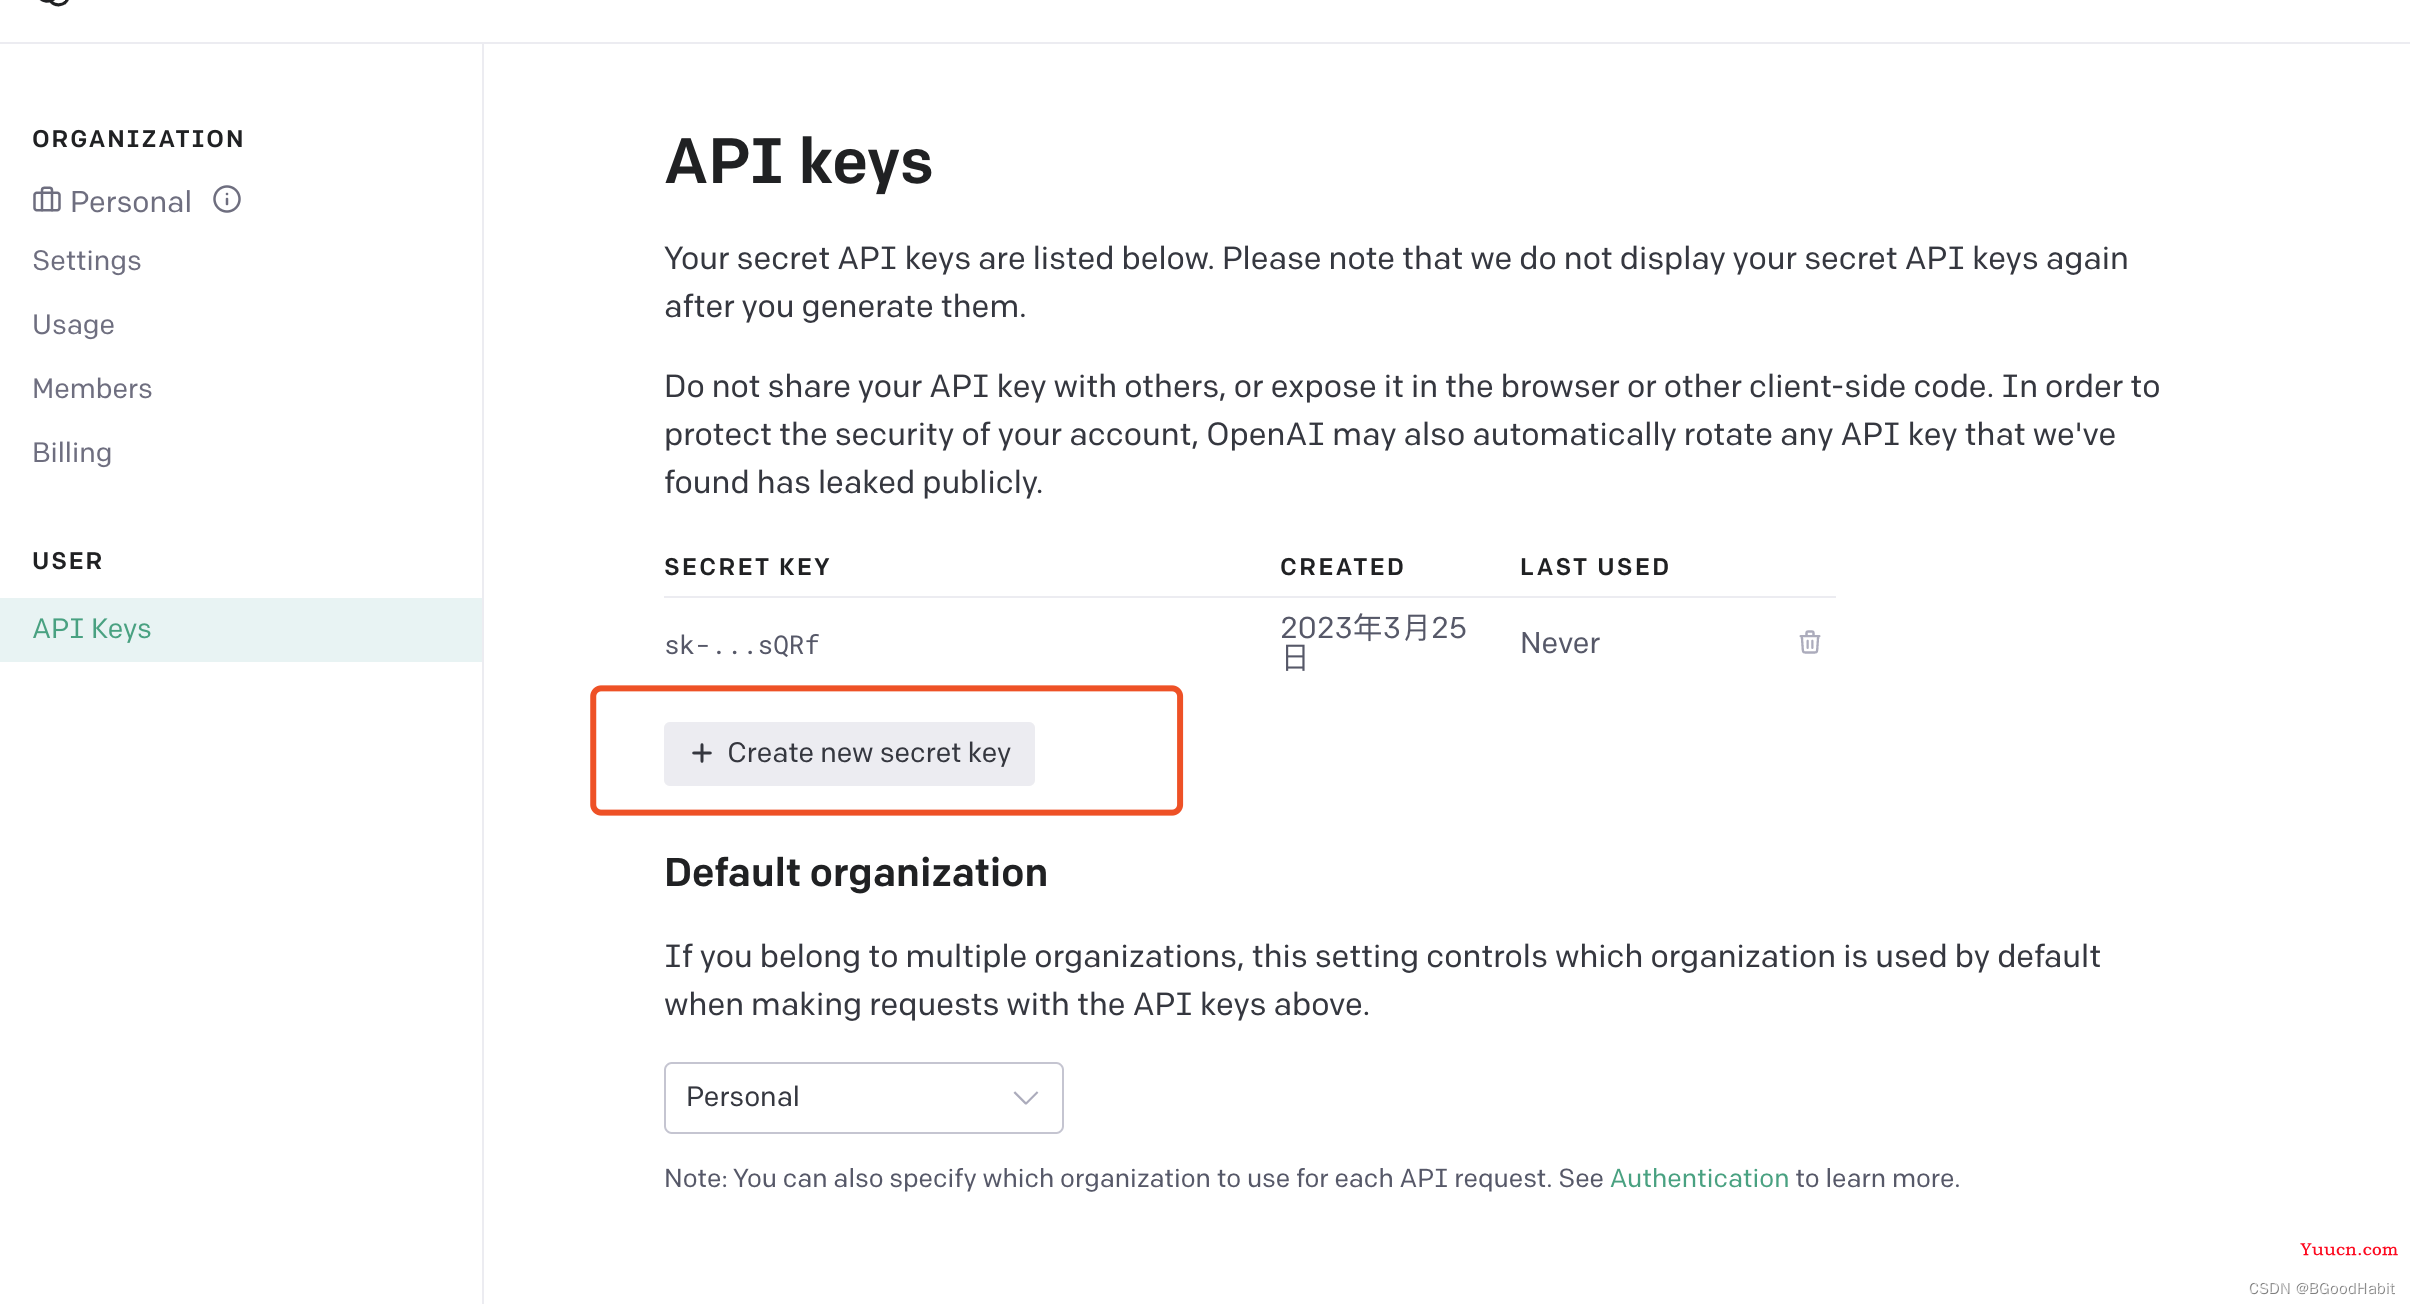Click the Usage menu item
The height and width of the screenshot is (1304, 2410).
(x=72, y=323)
